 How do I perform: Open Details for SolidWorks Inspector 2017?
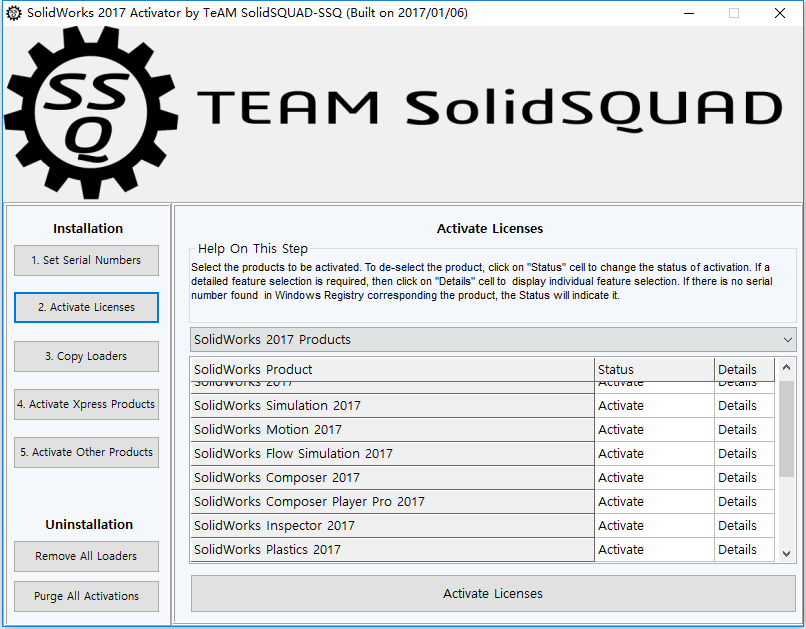(744, 526)
